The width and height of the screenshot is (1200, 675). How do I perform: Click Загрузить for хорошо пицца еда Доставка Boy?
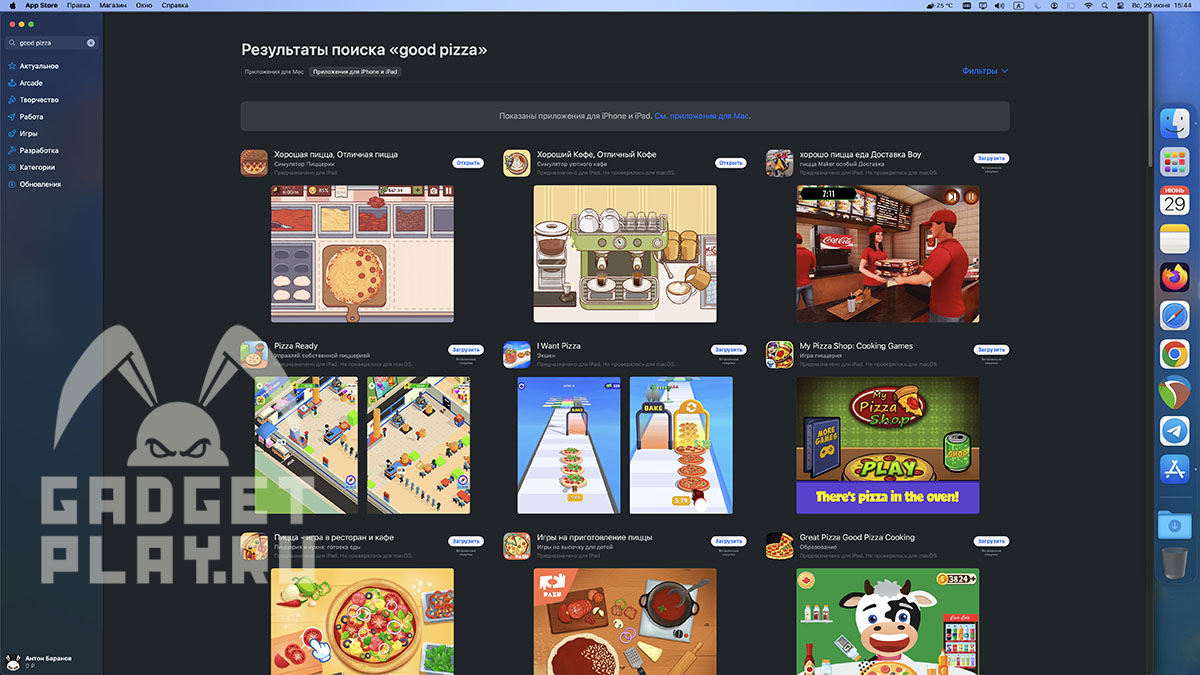(992, 158)
